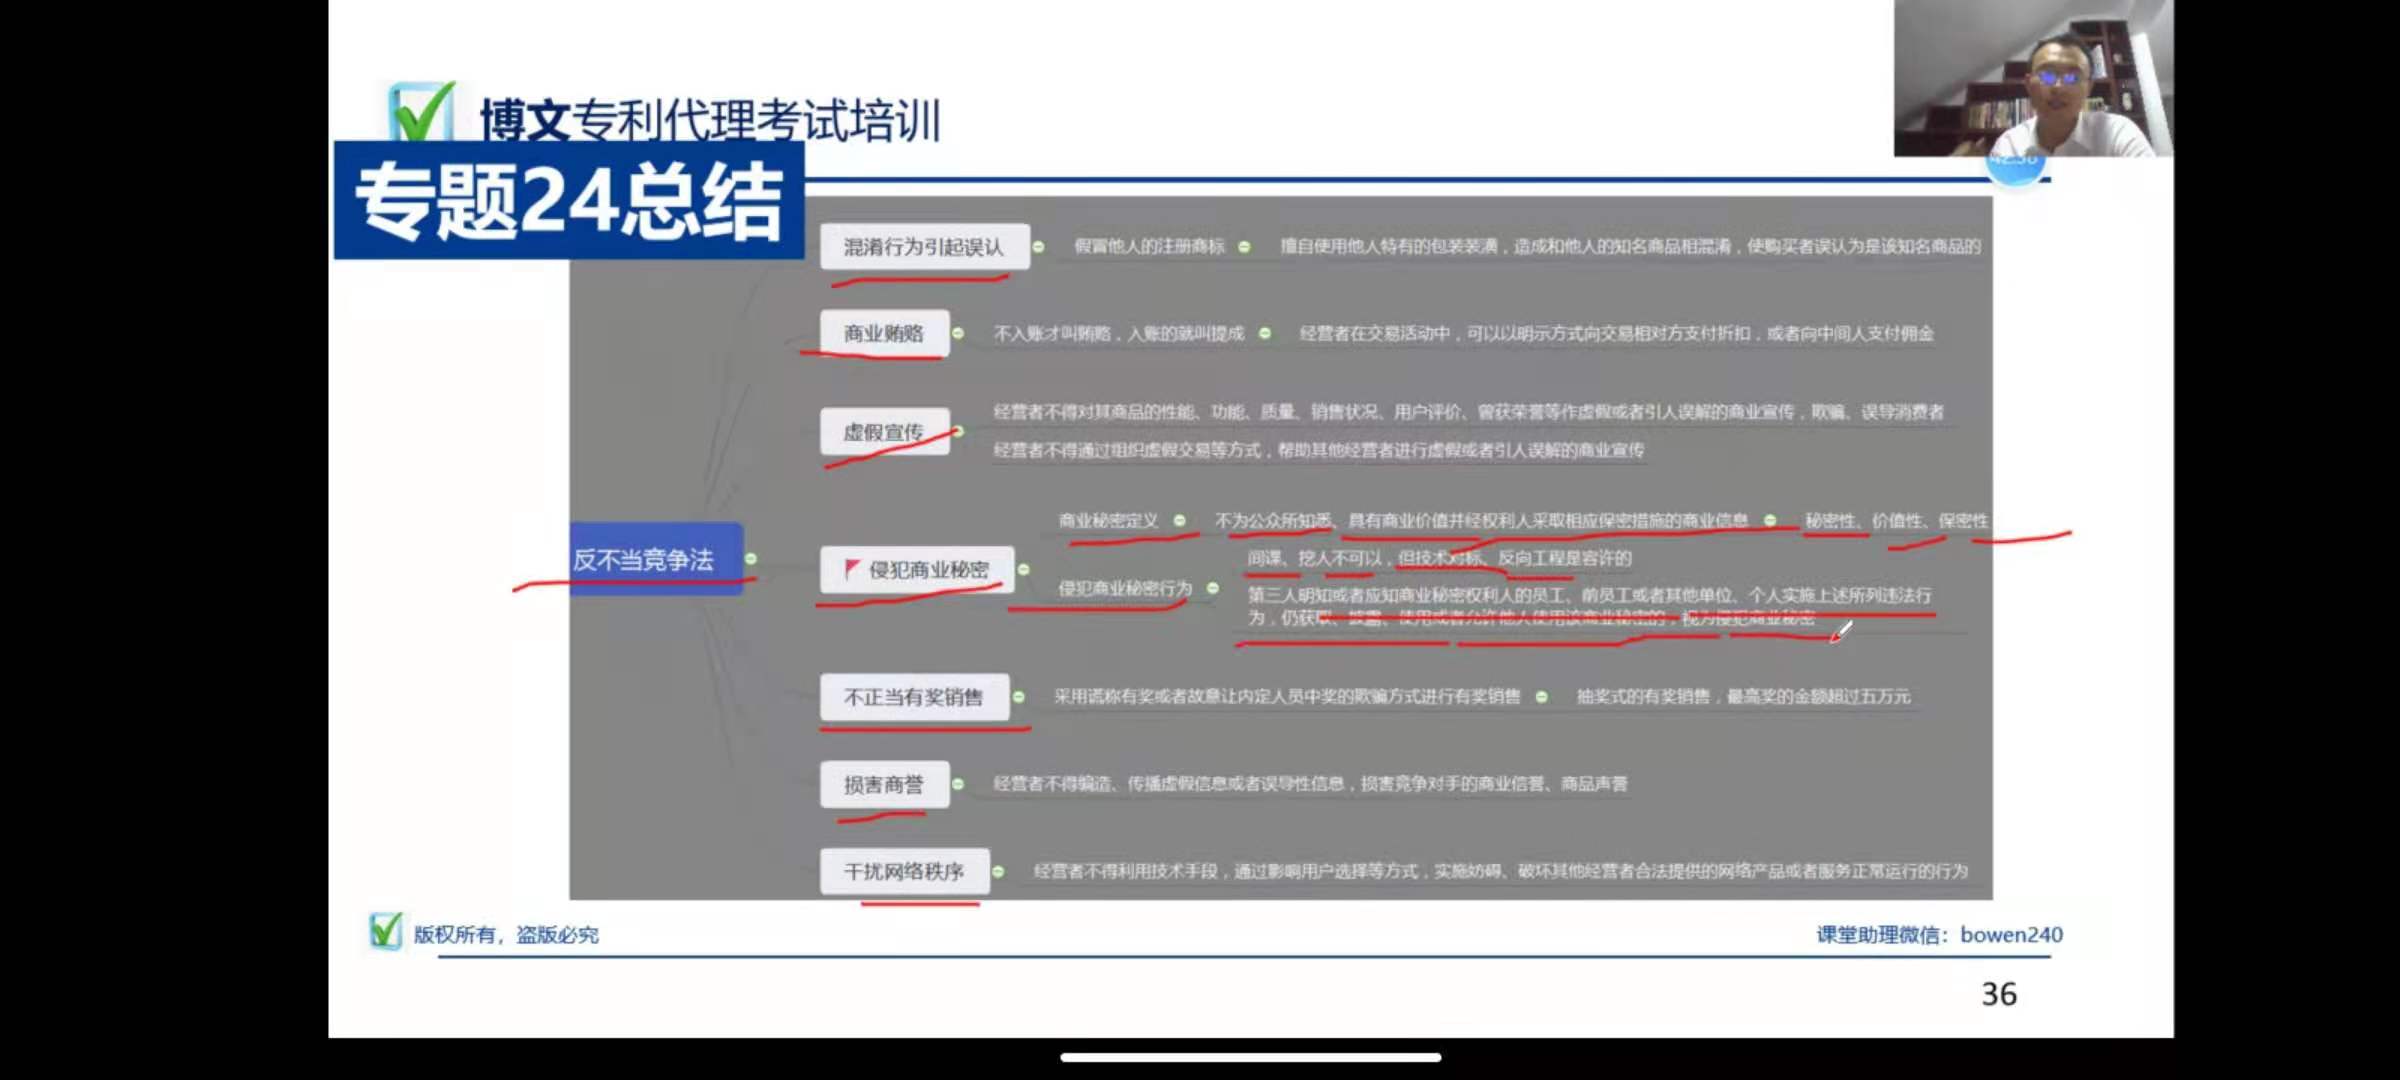Select the 损害商誉 node
Screen dimensions: 2400x1080
coord(884,784)
